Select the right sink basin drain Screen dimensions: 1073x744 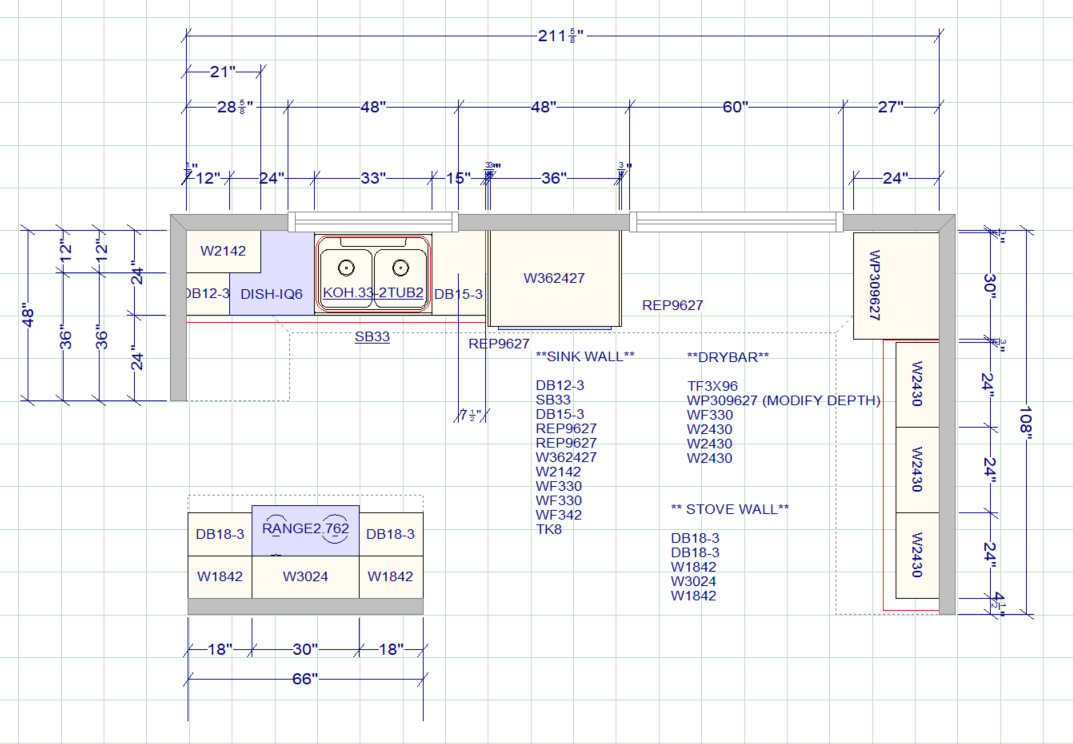(400, 268)
